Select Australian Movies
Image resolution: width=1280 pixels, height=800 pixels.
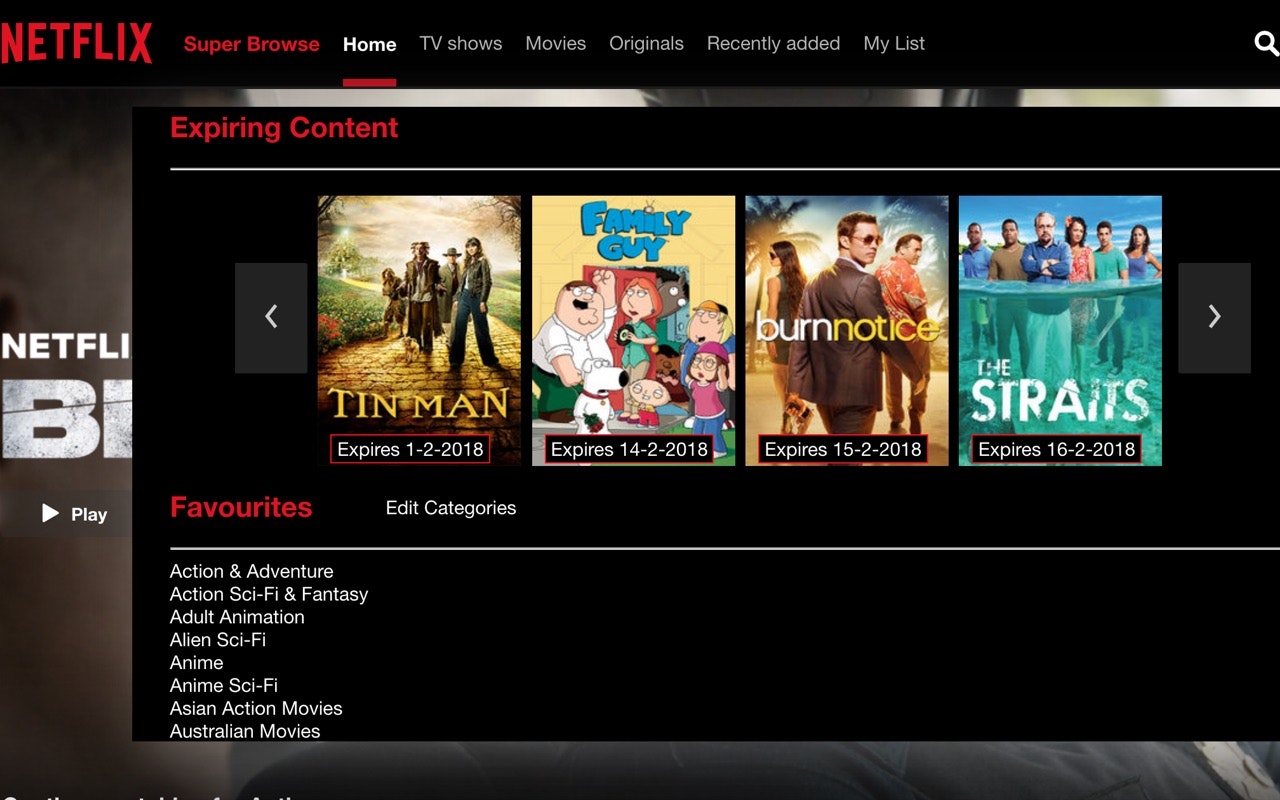point(244,731)
